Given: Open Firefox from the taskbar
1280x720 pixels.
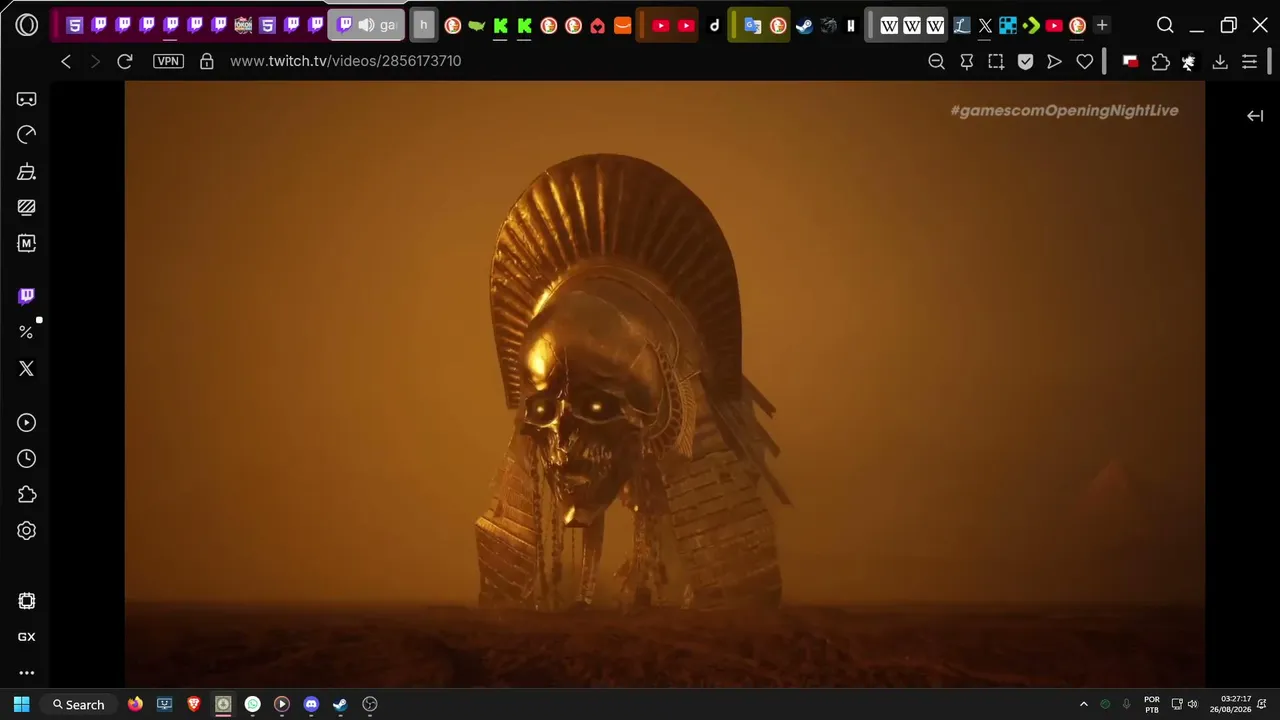Looking at the screenshot, I should (135, 704).
